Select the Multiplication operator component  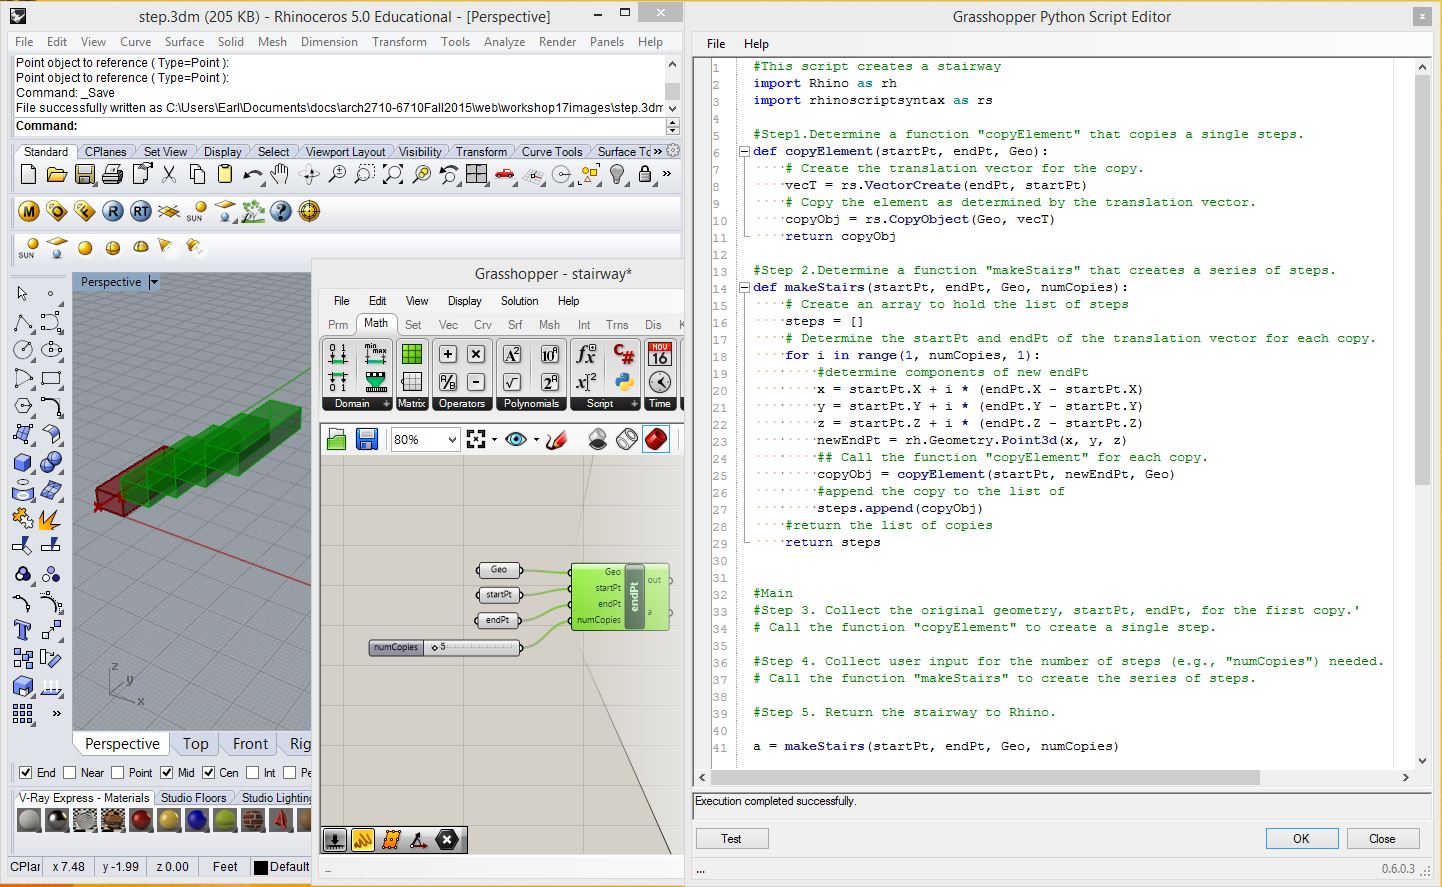476,354
